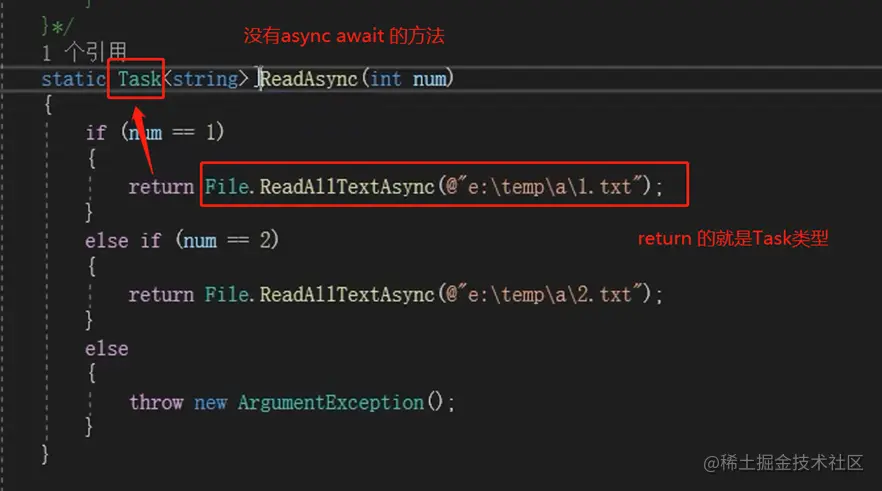Click the string path e:\temp\a\1.txt
Image resolution: width=882 pixels, height=491 pixels.
(x=544, y=186)
